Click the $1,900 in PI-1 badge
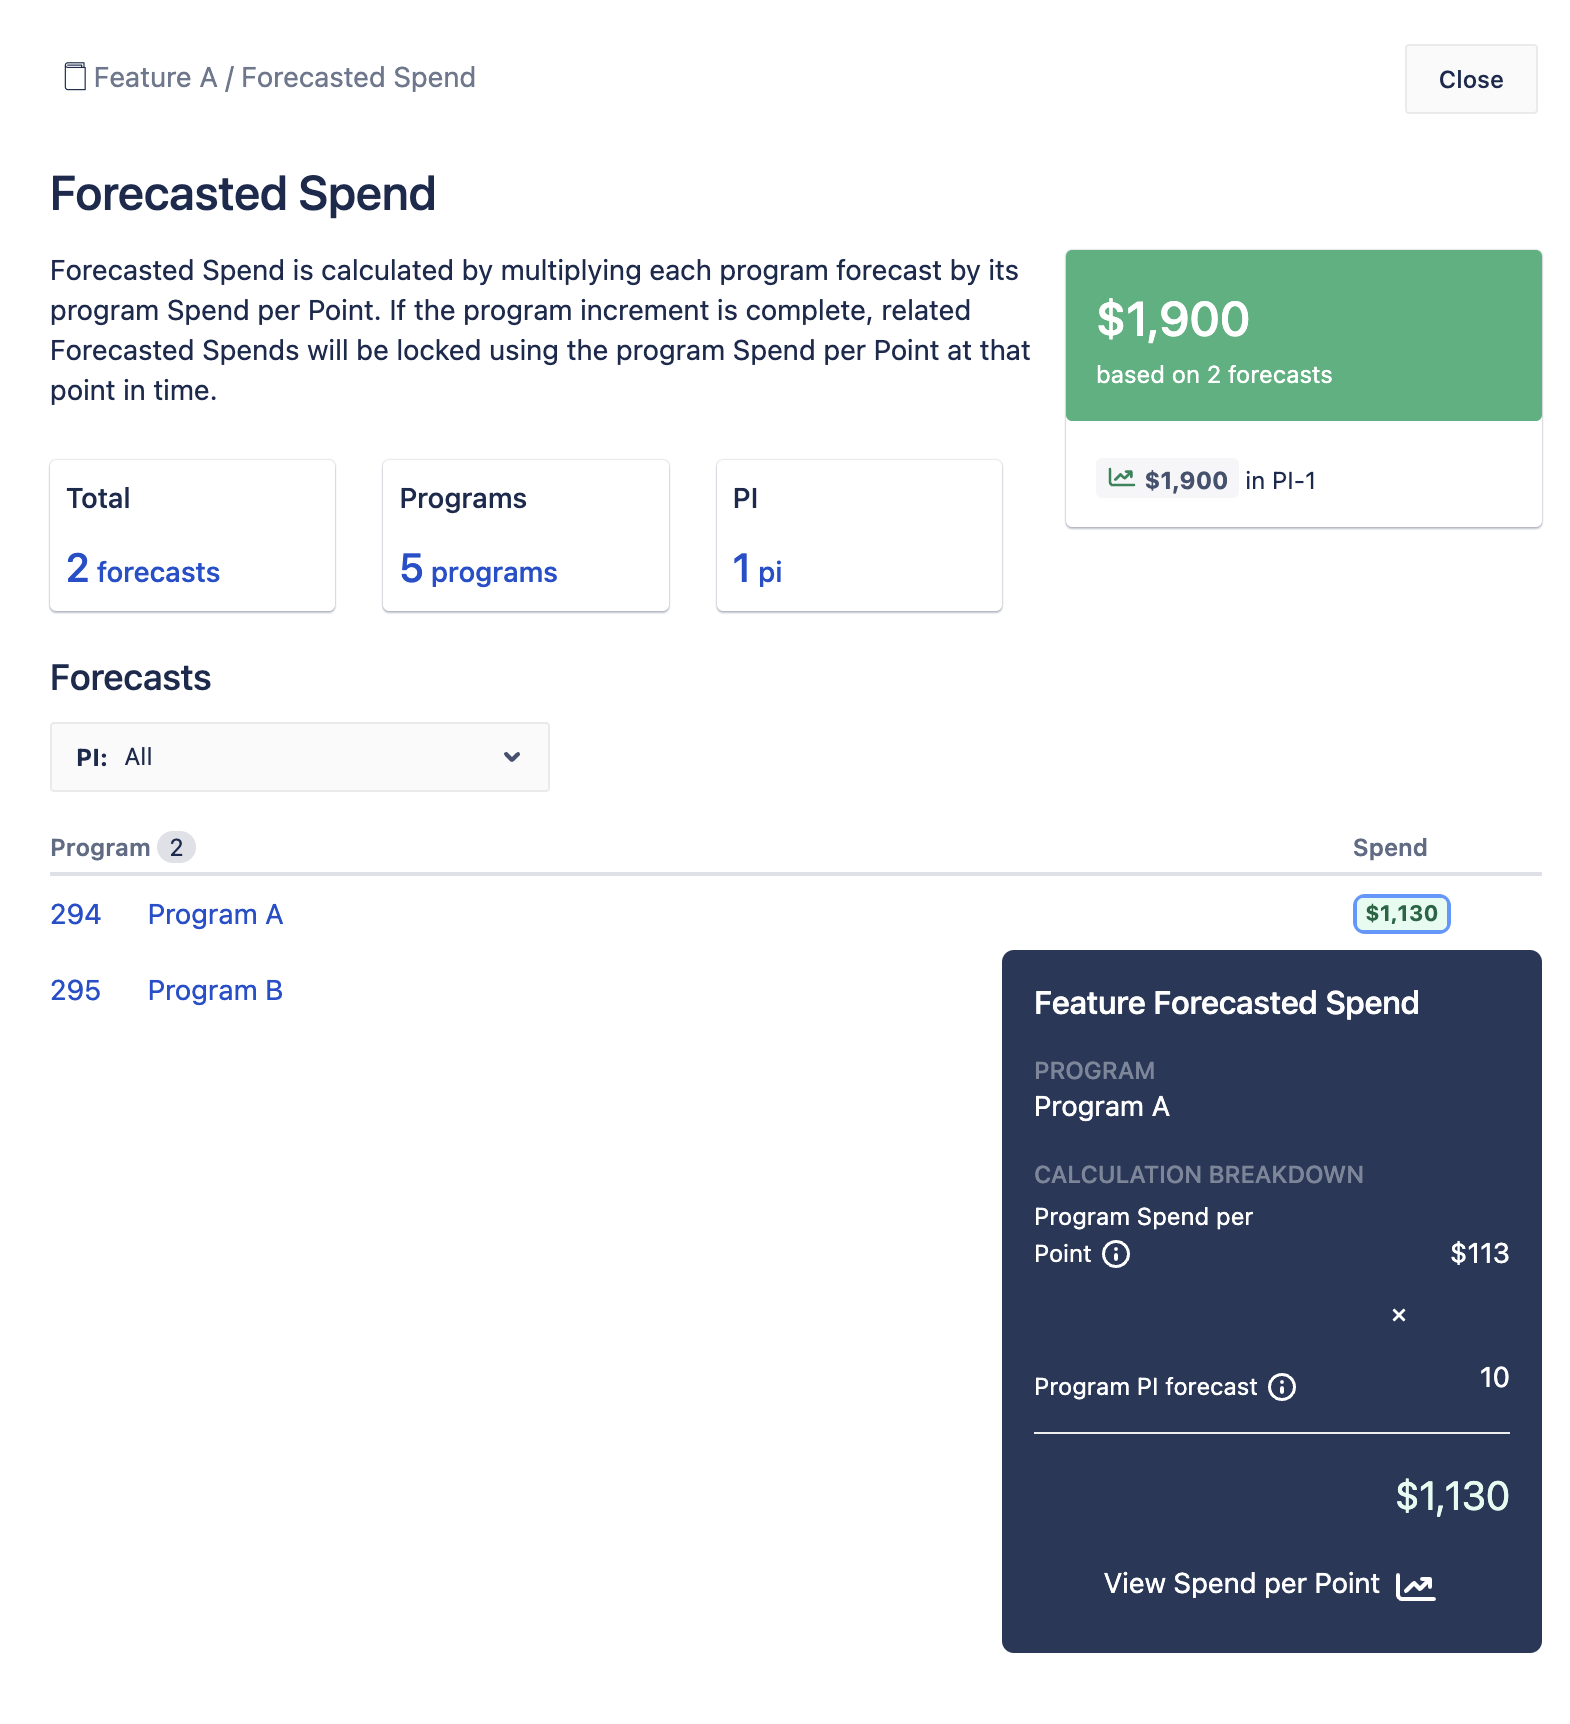Image resolution: width=1570 pixels, height=1724 pixels. click(1167, 479)
